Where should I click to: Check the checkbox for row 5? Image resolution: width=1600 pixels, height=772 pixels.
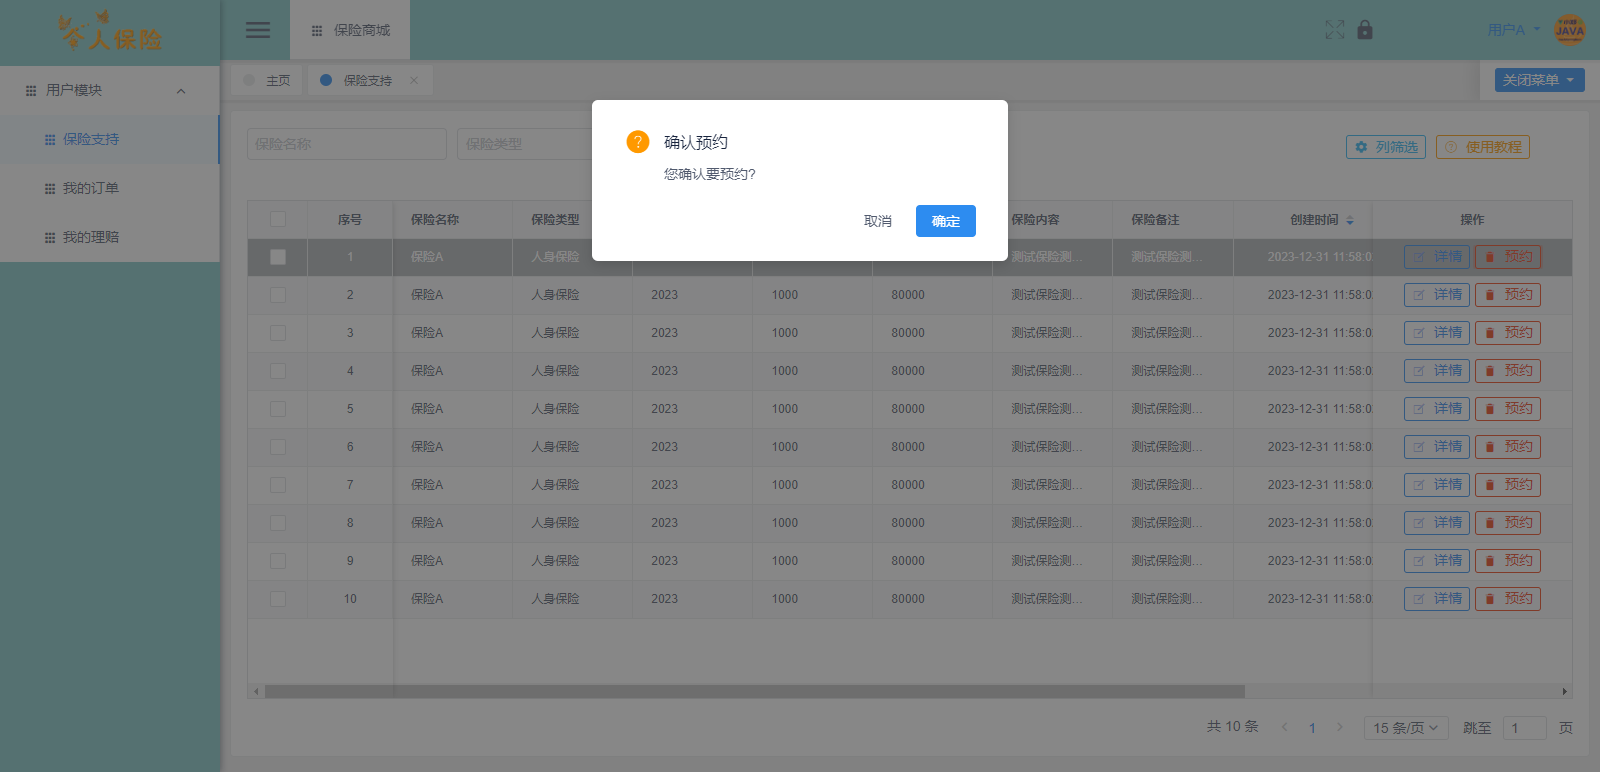click(278, 409)
